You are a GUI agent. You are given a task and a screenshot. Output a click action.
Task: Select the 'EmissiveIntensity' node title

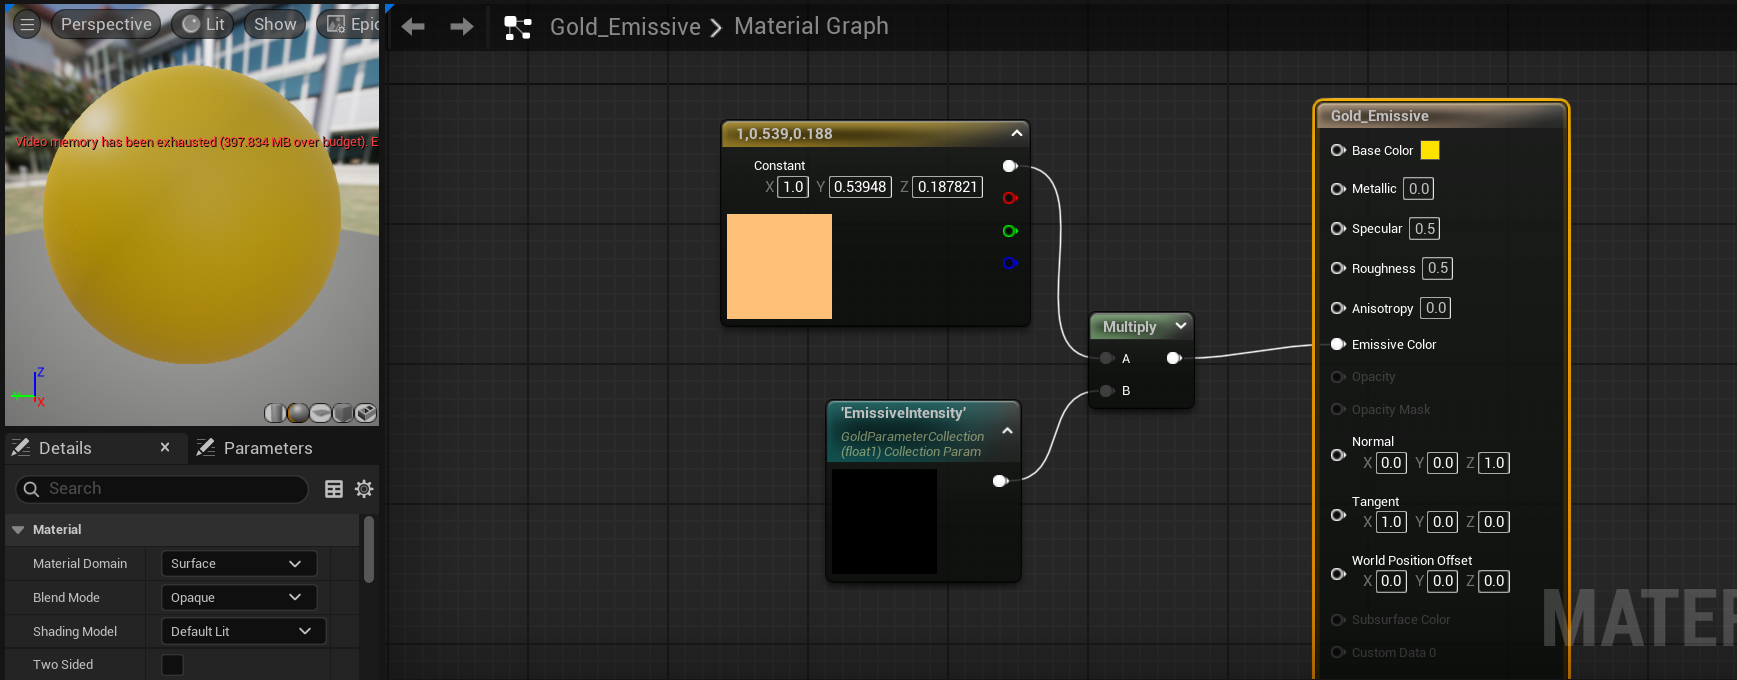903,413
